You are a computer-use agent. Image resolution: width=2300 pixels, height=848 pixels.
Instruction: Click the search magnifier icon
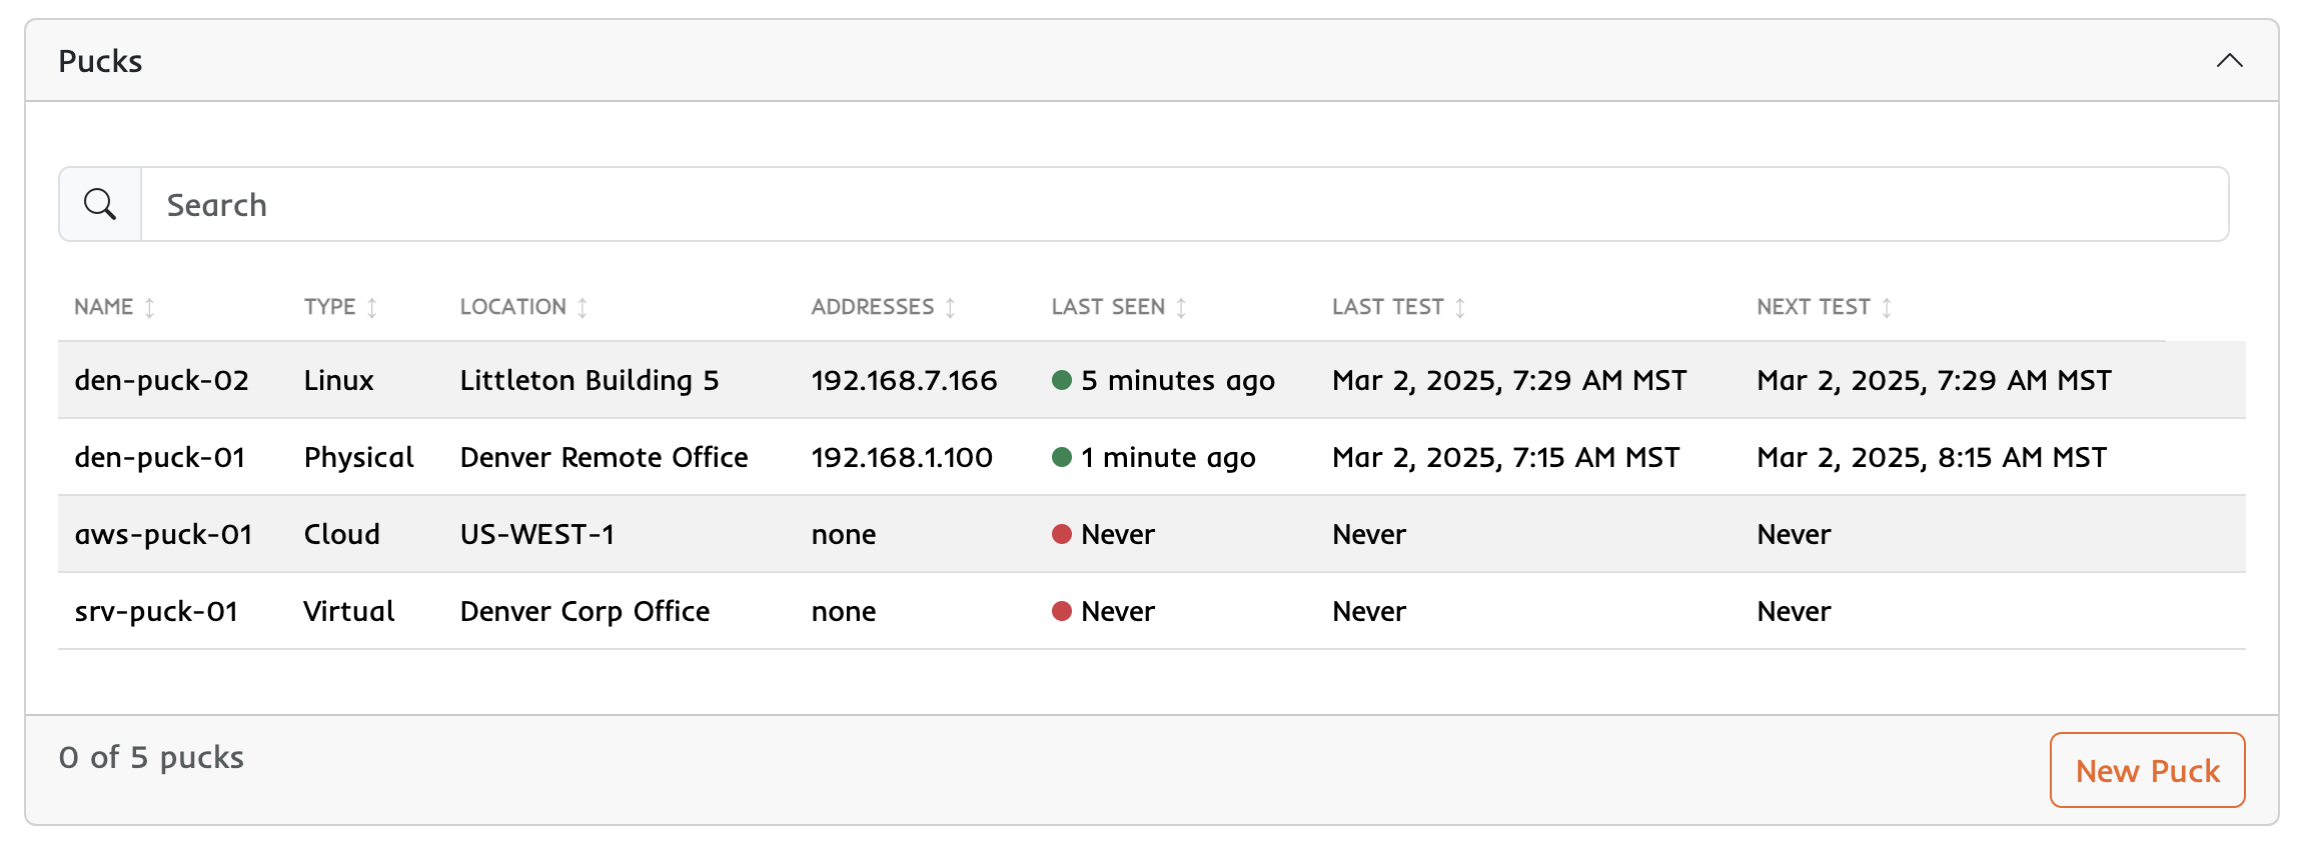pos(100,205)
